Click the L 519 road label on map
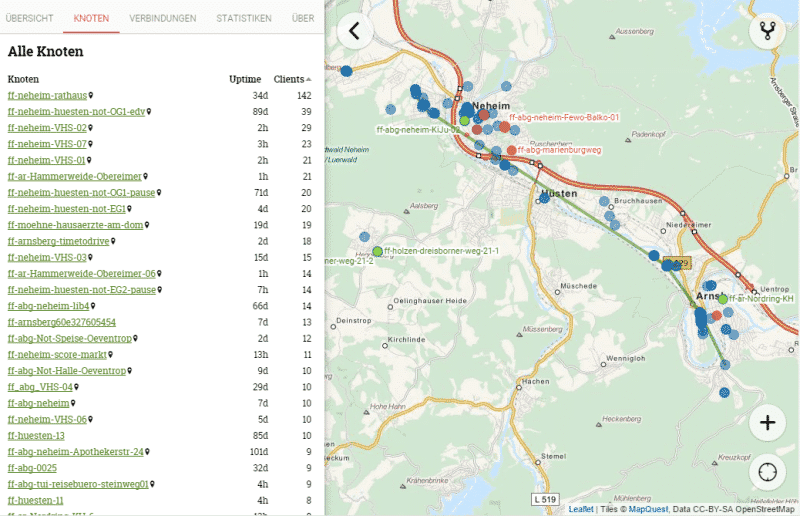The height and width of the screenshot is (516, 800). (x=545, y=499)
